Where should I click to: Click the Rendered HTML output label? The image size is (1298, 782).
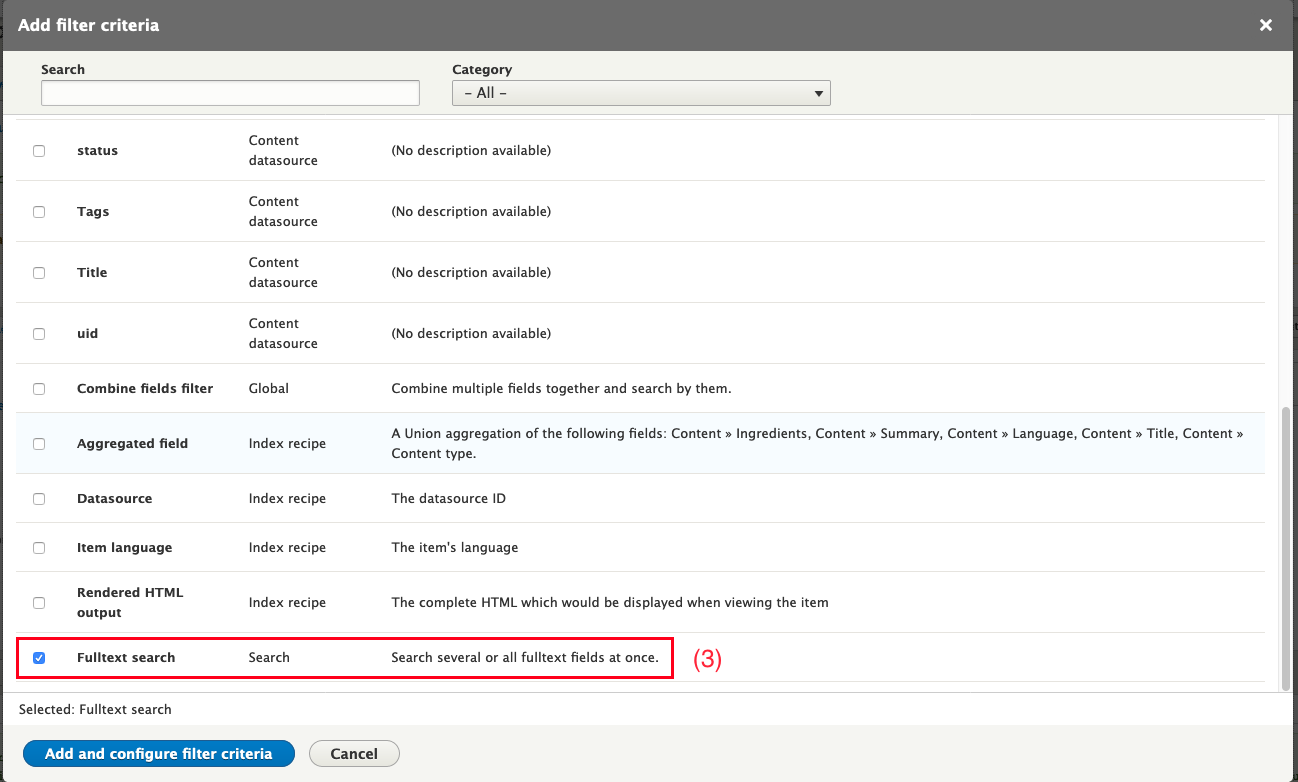click(130, 603)
